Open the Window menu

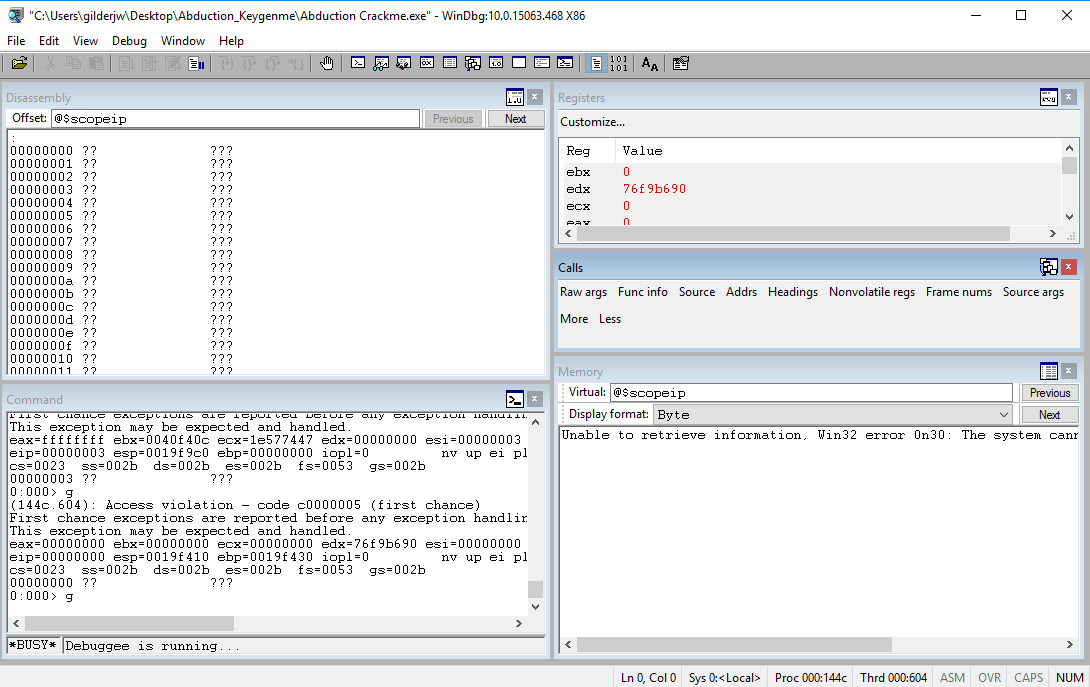183,41
